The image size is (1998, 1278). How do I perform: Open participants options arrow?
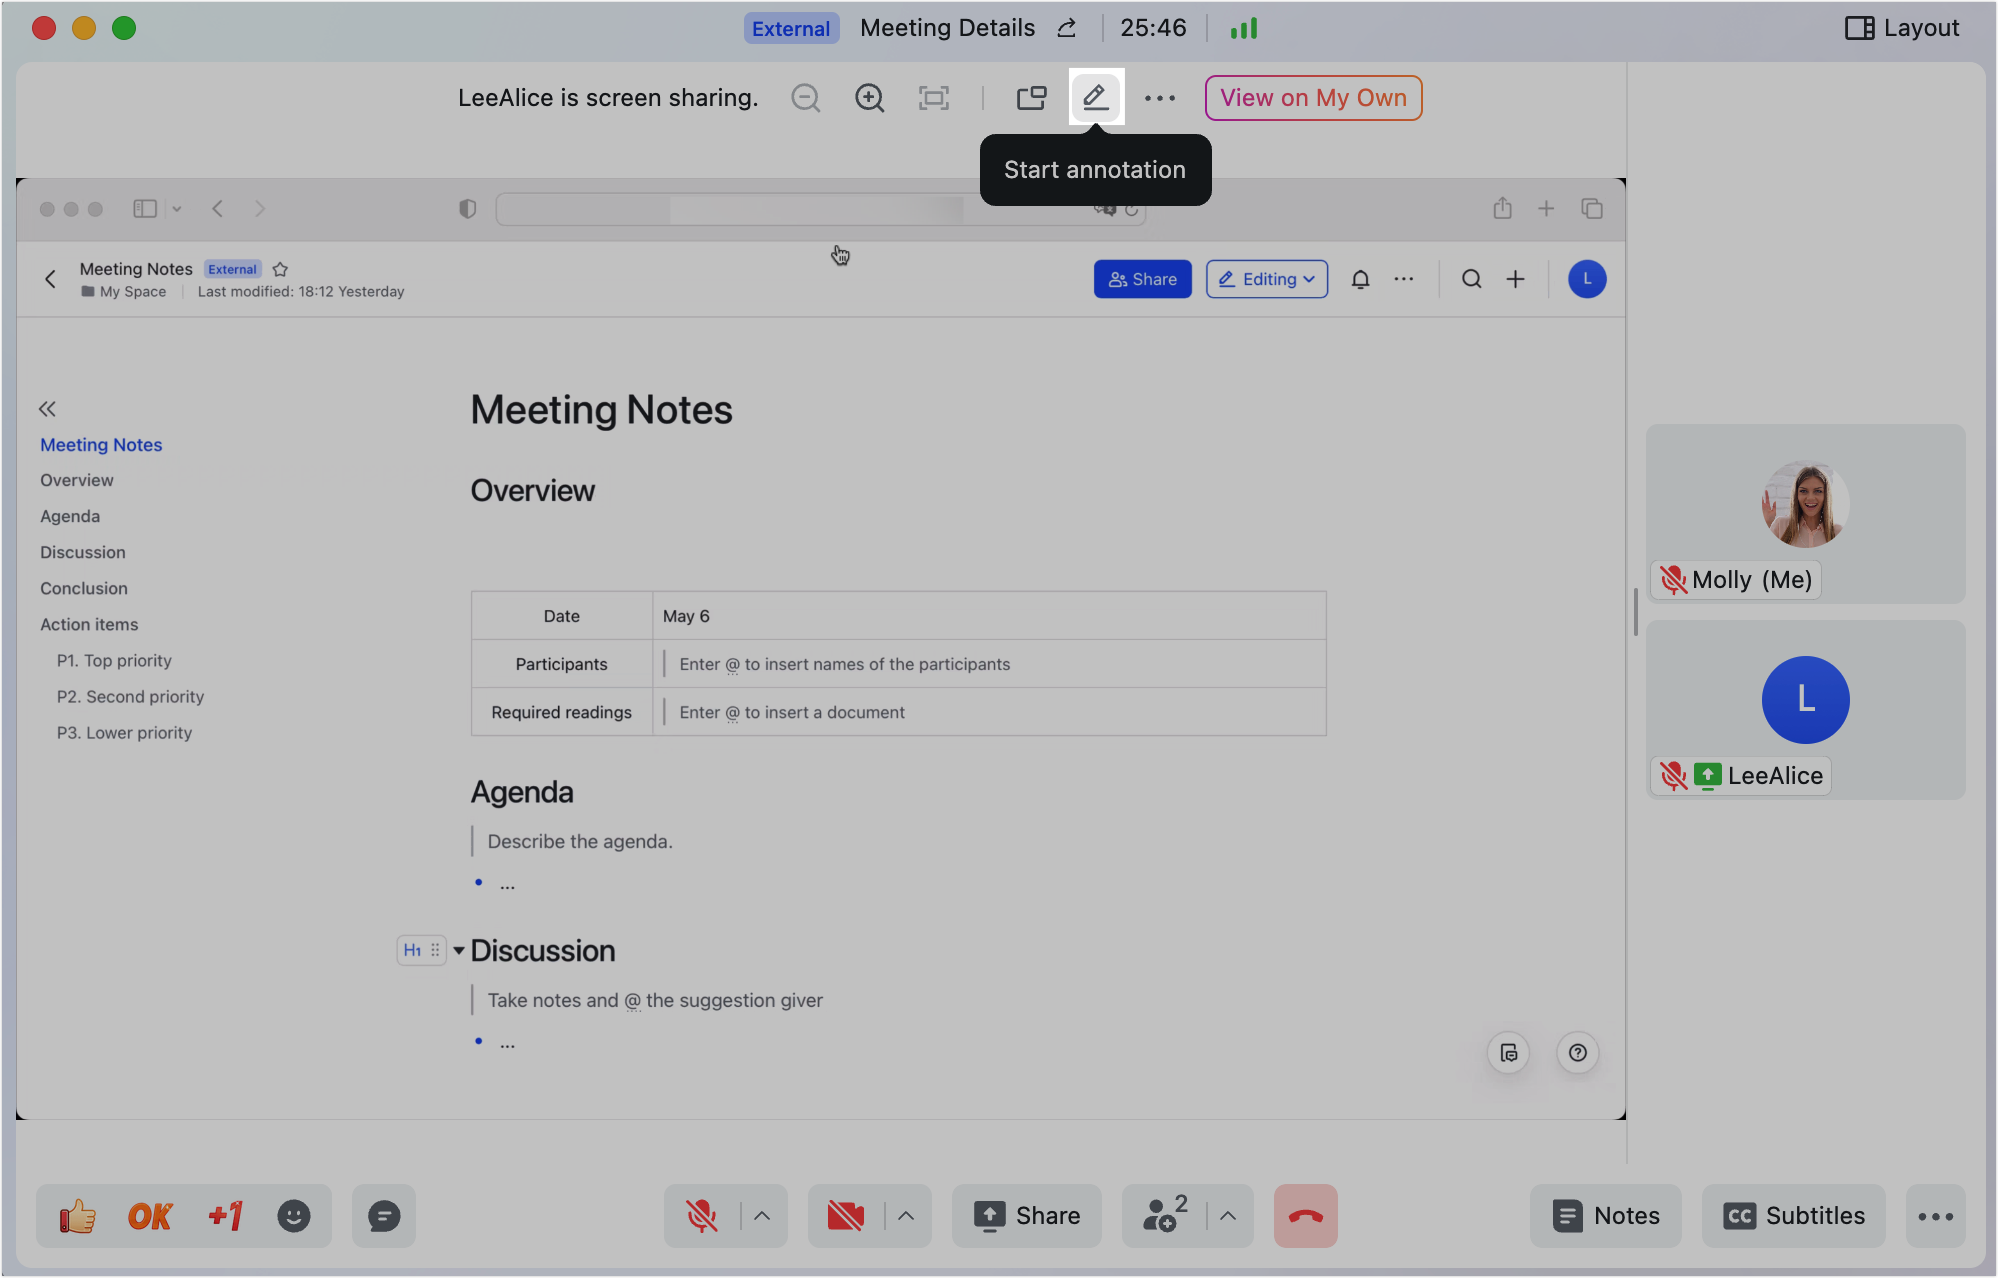point(1228,1216)
